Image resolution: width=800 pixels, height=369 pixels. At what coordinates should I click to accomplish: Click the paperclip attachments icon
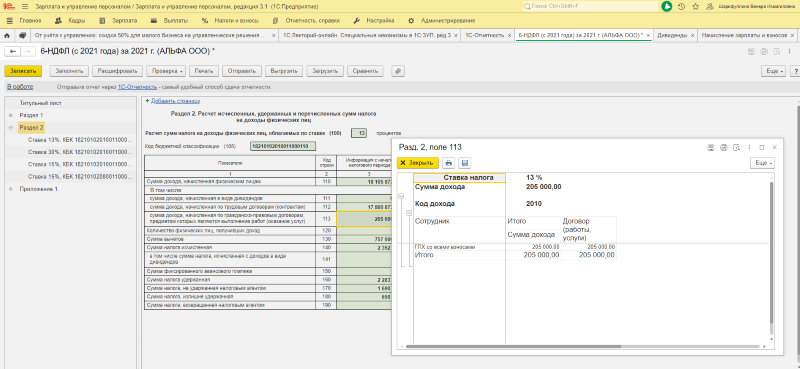[x=398, y=71]
